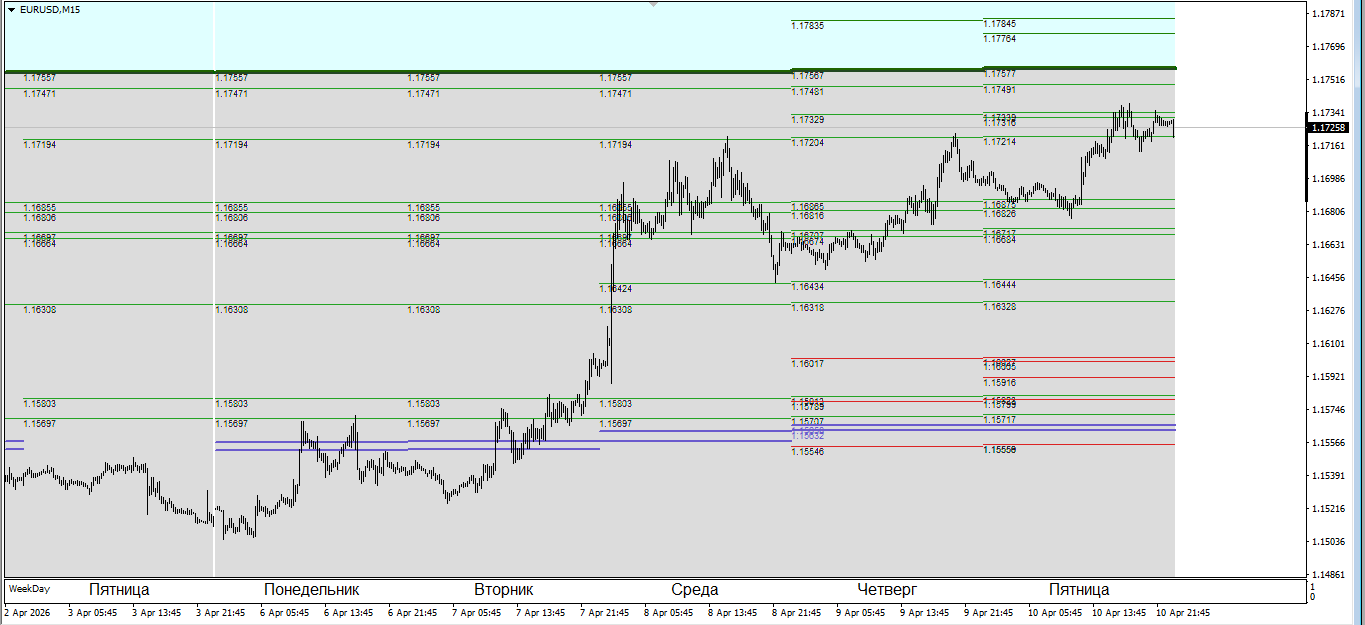The height and width of the screenshot is (625, 1365).
Task: Click the 10 Apr 21:45 time label
Action: coord(1183,613)
